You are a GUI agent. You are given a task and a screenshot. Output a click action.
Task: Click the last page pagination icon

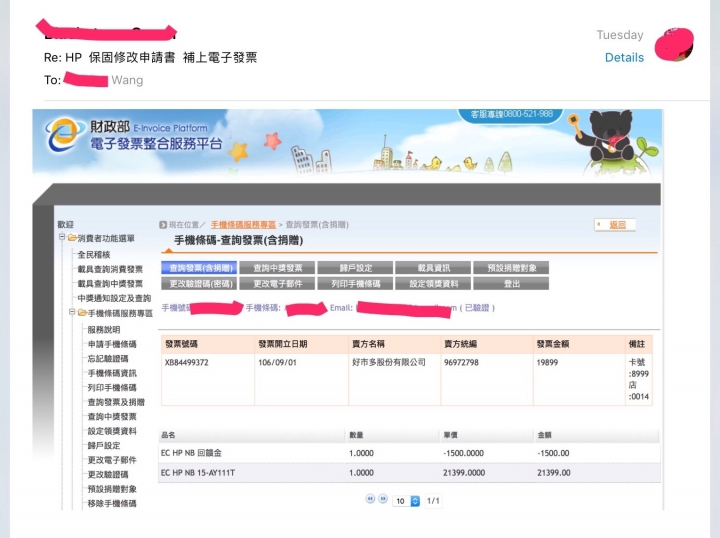382,499
